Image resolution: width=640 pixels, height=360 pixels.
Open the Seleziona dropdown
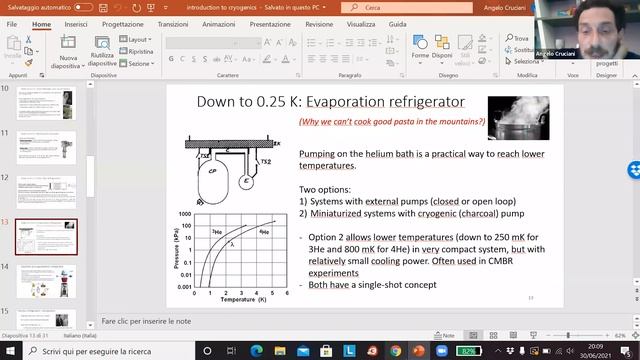(524, 61)
